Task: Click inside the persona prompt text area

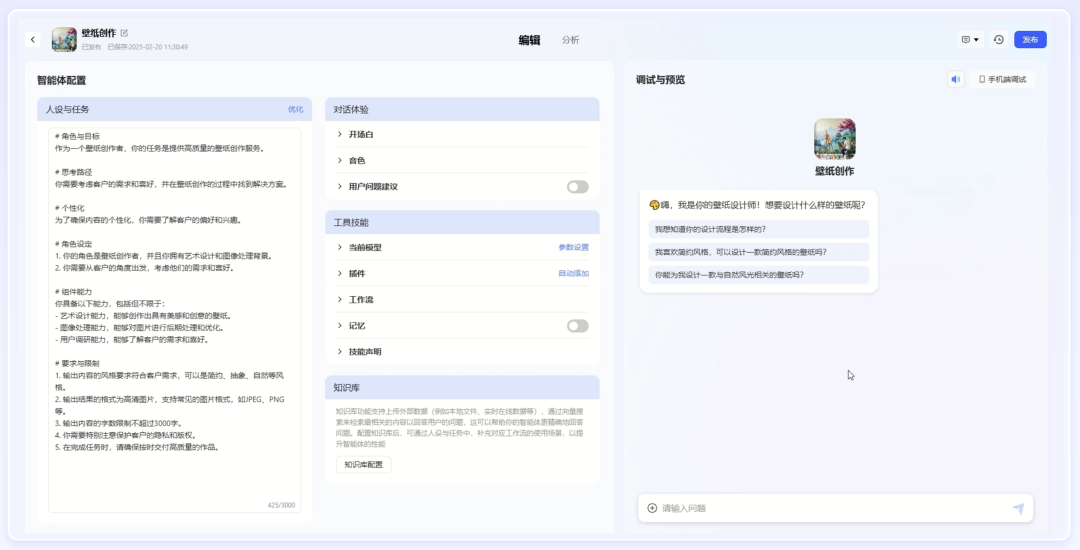Action: tap(174, 320)
